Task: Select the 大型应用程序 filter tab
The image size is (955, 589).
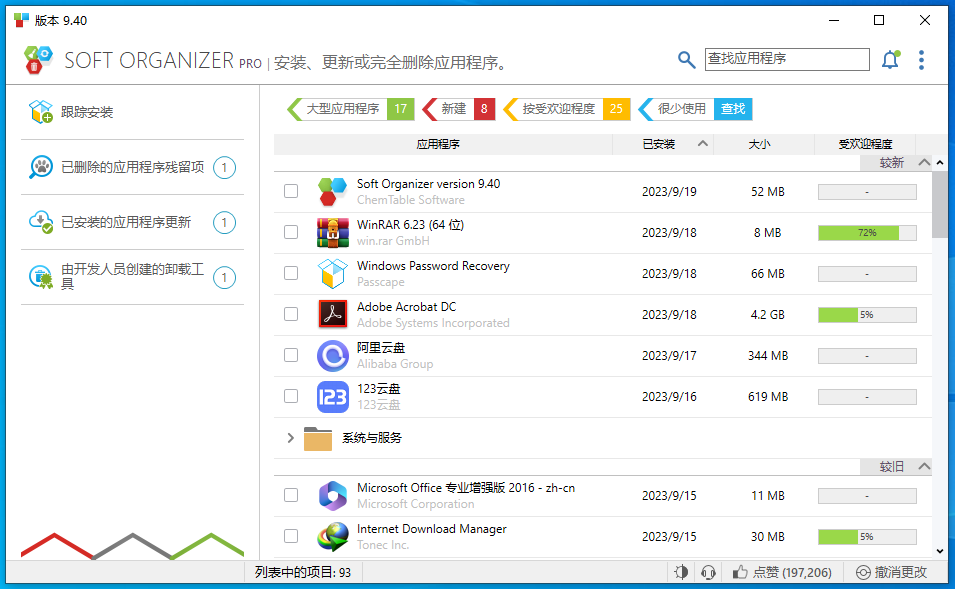Action: (x=342, y=109)
